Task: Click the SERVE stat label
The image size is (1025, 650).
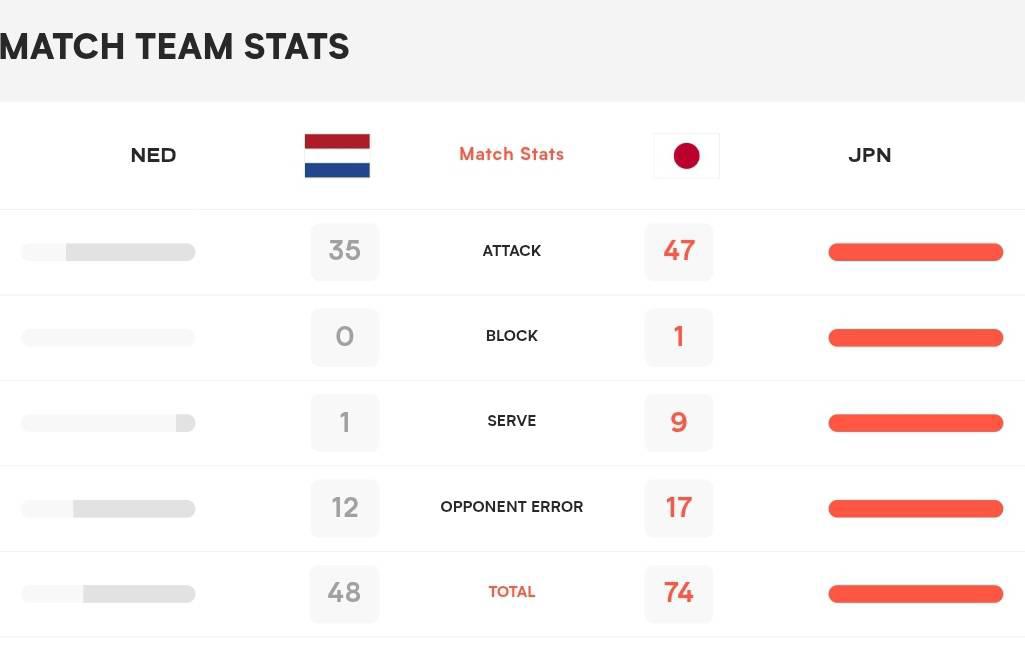Action: [511, 421]
